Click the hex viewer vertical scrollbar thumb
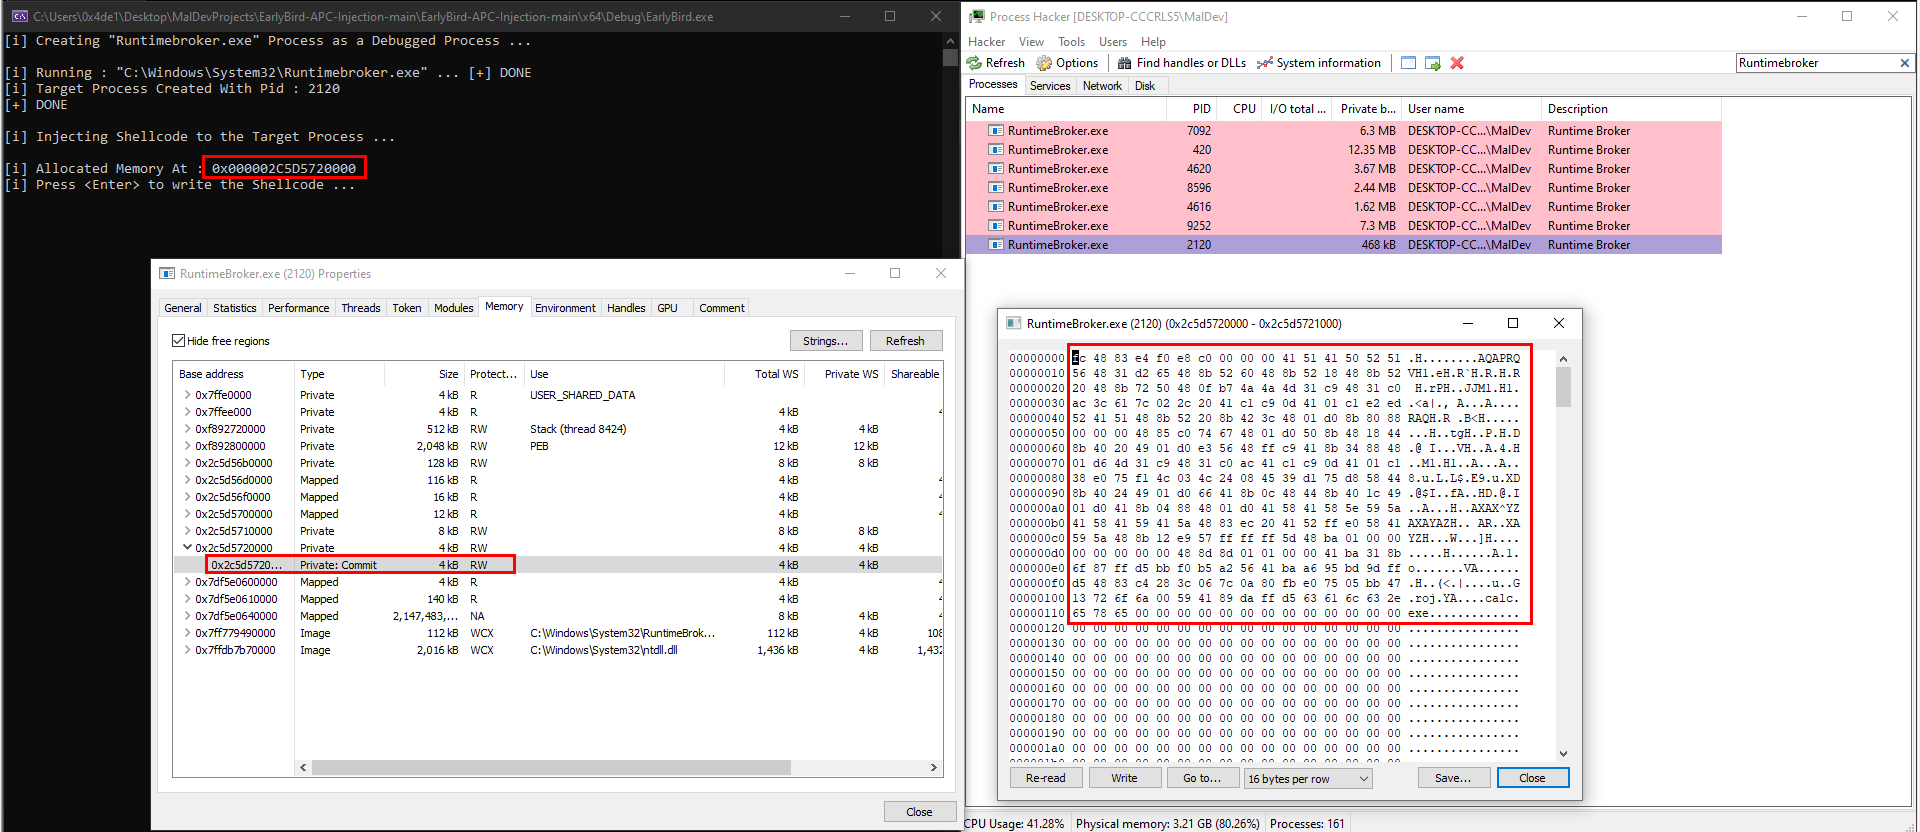The height and width of the screenshot is (832, 1920). click(x=1563, y=387)
